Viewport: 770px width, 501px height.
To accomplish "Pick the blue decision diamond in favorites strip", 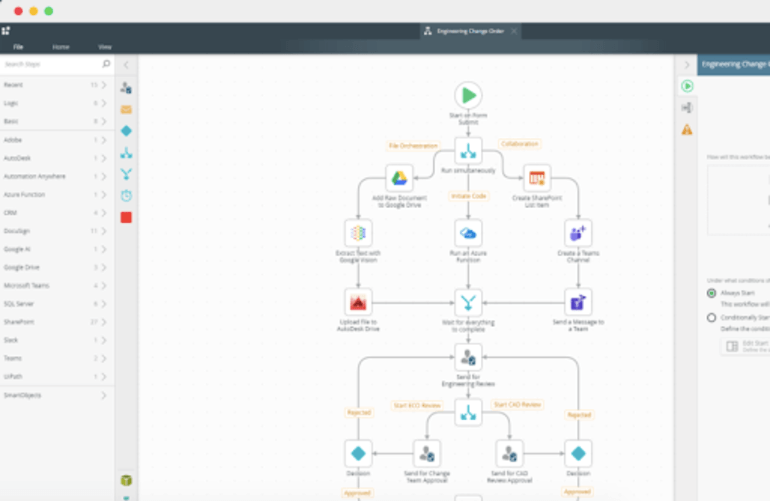I will pyautogui.click(x=126, y=131).
